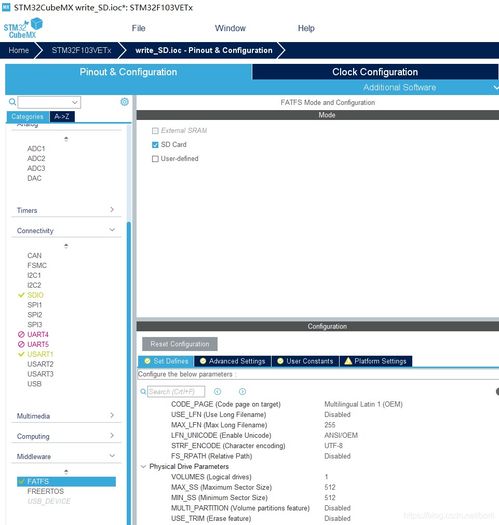Collapse the Connectivity category
499x525 pixels.
pos(112,230)
